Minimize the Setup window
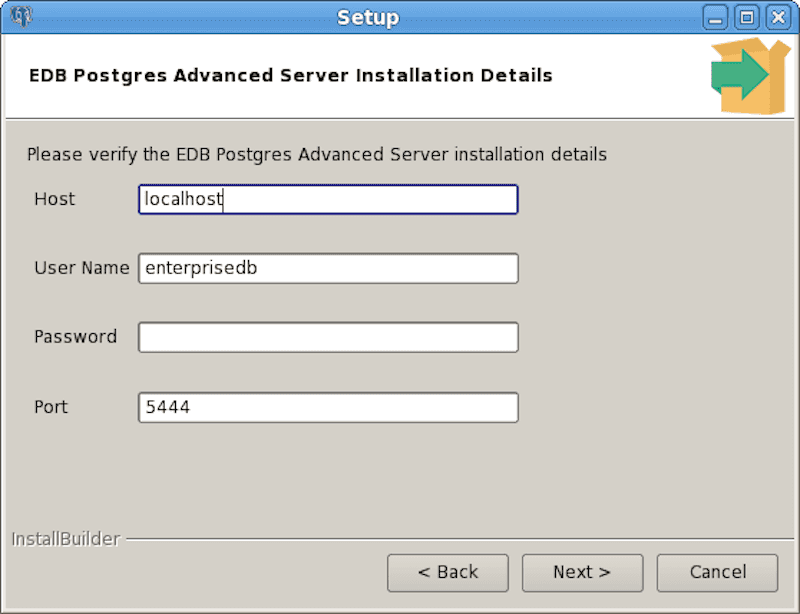The image size is (800, 614). [716, 17]
